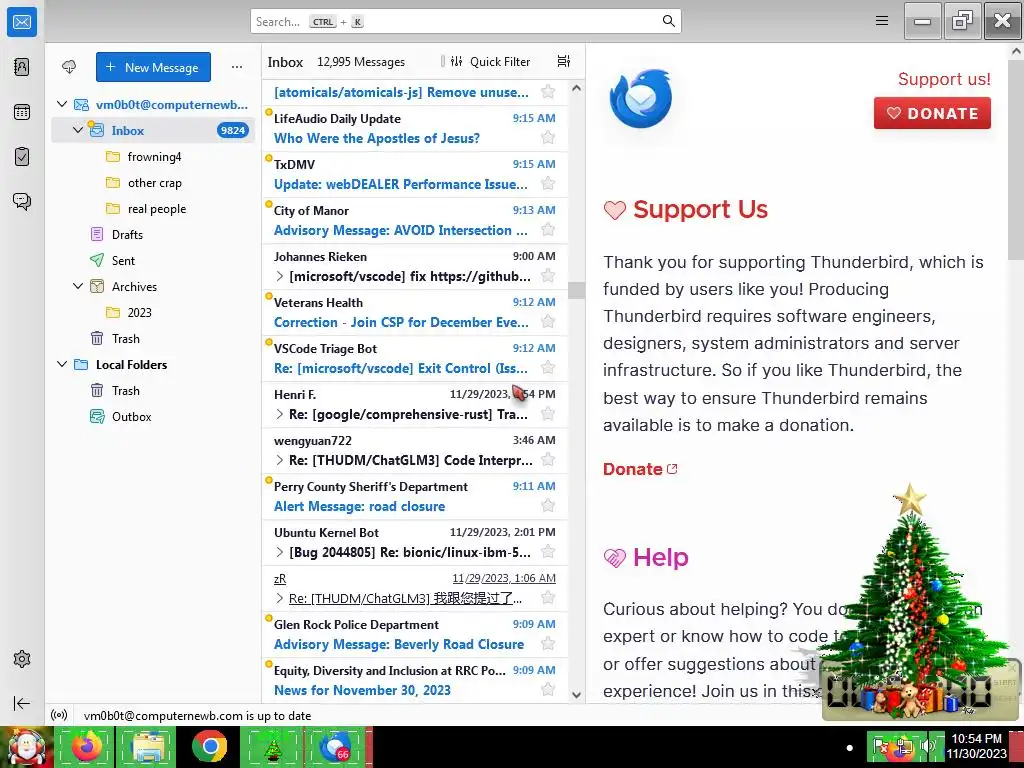Click the red DONATE button
Viewport: 1024px width, 768px height.
pyautogui.click(x=932, y=113)
